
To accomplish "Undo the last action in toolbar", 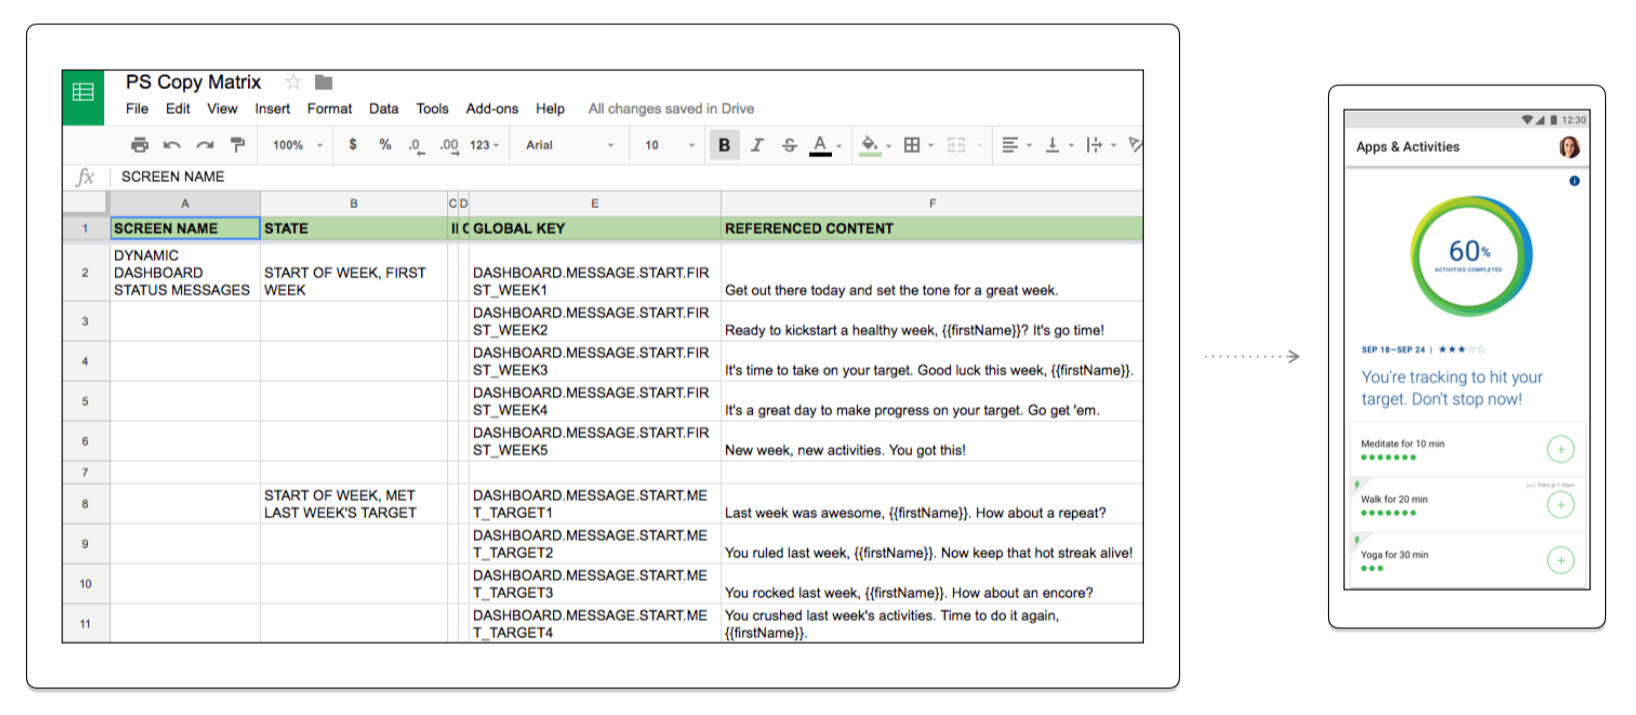I will (x=172, y=145).
